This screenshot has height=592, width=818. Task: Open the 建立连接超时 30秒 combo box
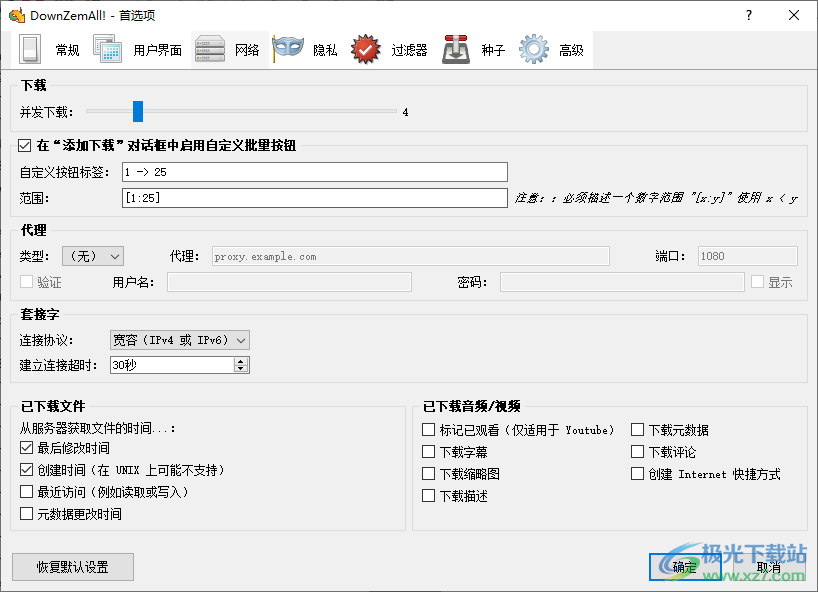point(179,365)
